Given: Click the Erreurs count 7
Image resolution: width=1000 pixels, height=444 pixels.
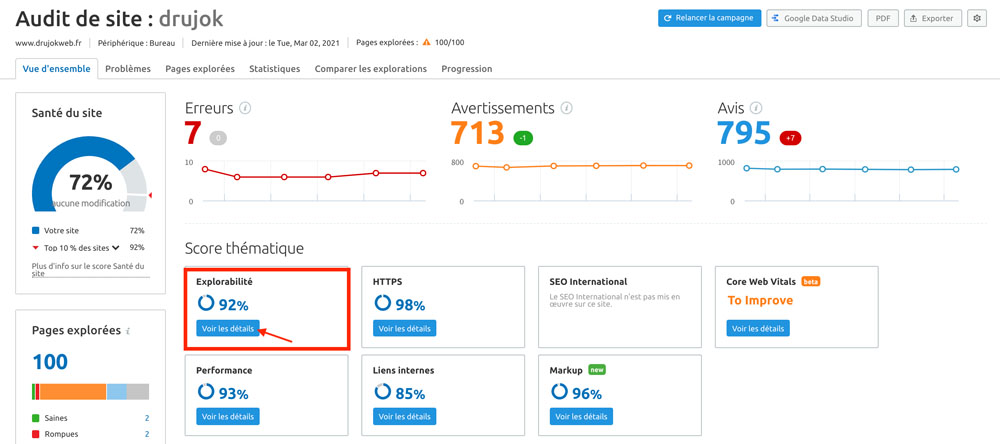Looking at the screenshot, I should click(x=193, y=133).
